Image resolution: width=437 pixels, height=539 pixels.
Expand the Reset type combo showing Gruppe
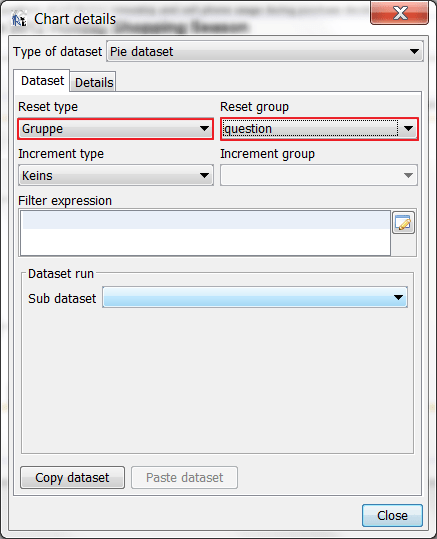pos(116,129)
